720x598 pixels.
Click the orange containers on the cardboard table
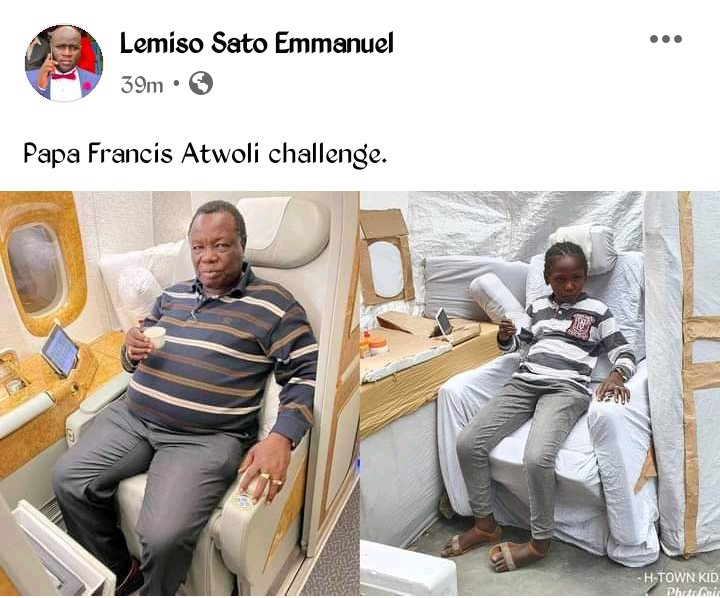tap(375, 344)
